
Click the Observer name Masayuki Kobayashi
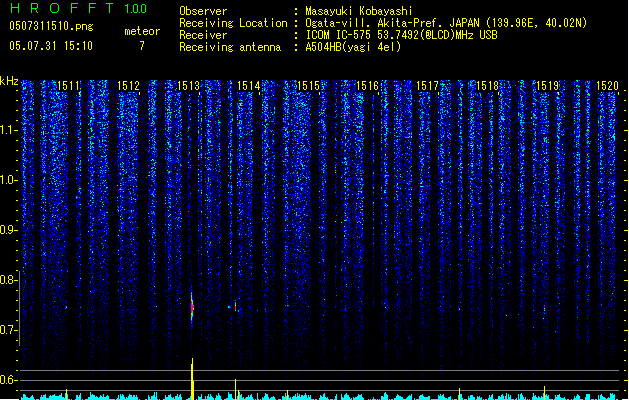[x=359, y=11]
